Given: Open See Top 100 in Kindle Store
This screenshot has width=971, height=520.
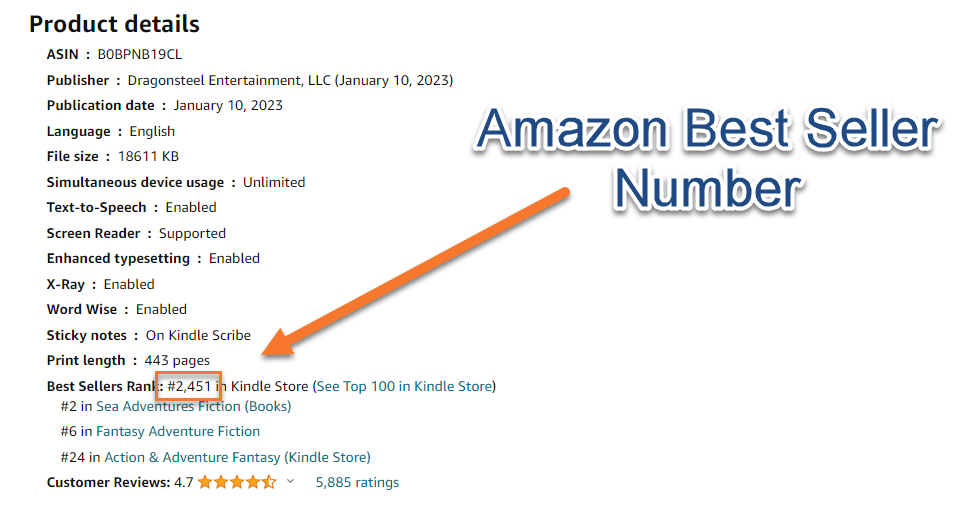Looking at the screenshot, I should [x=404, y=386].
